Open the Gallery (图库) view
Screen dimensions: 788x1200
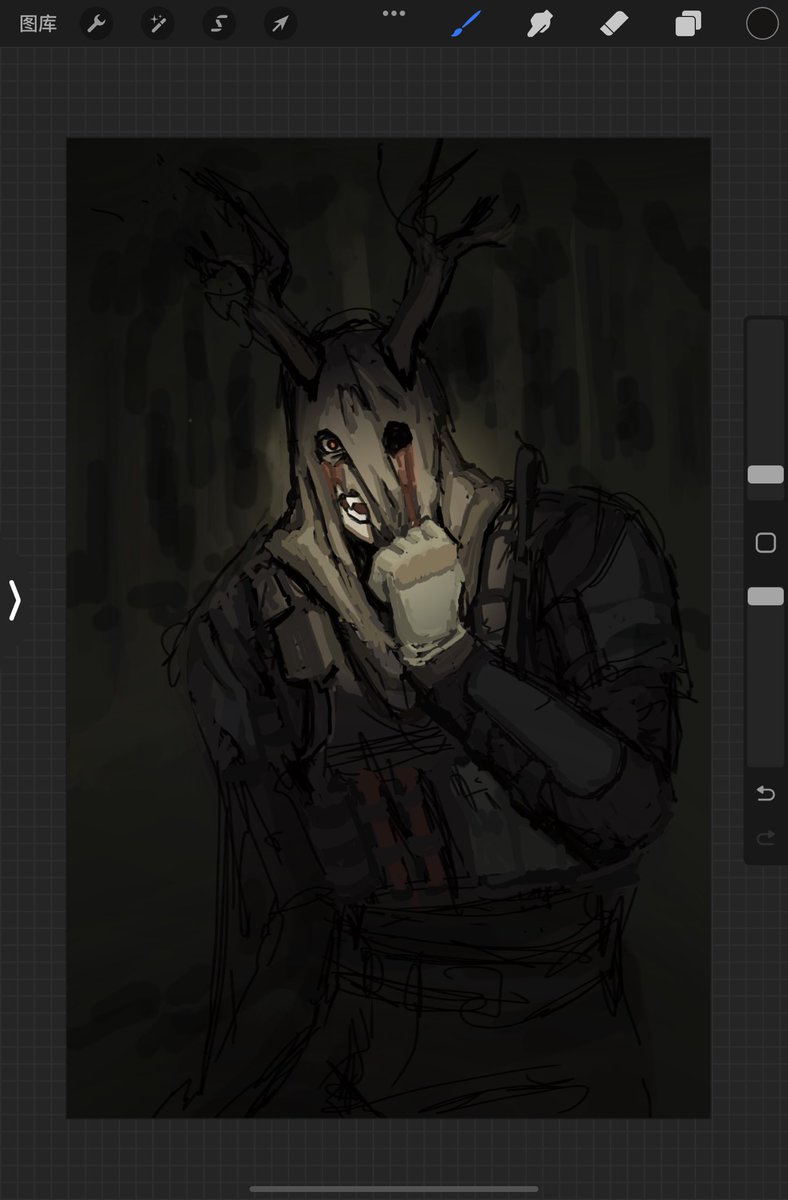(x=38, y=24)
